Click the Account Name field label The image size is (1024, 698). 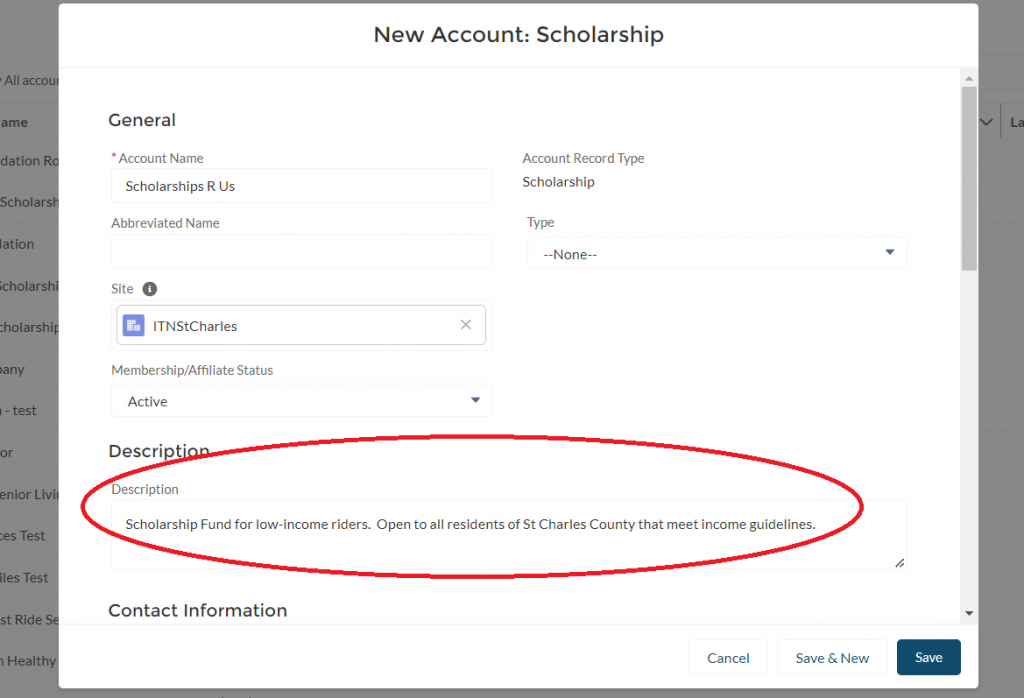coord(161,158)
